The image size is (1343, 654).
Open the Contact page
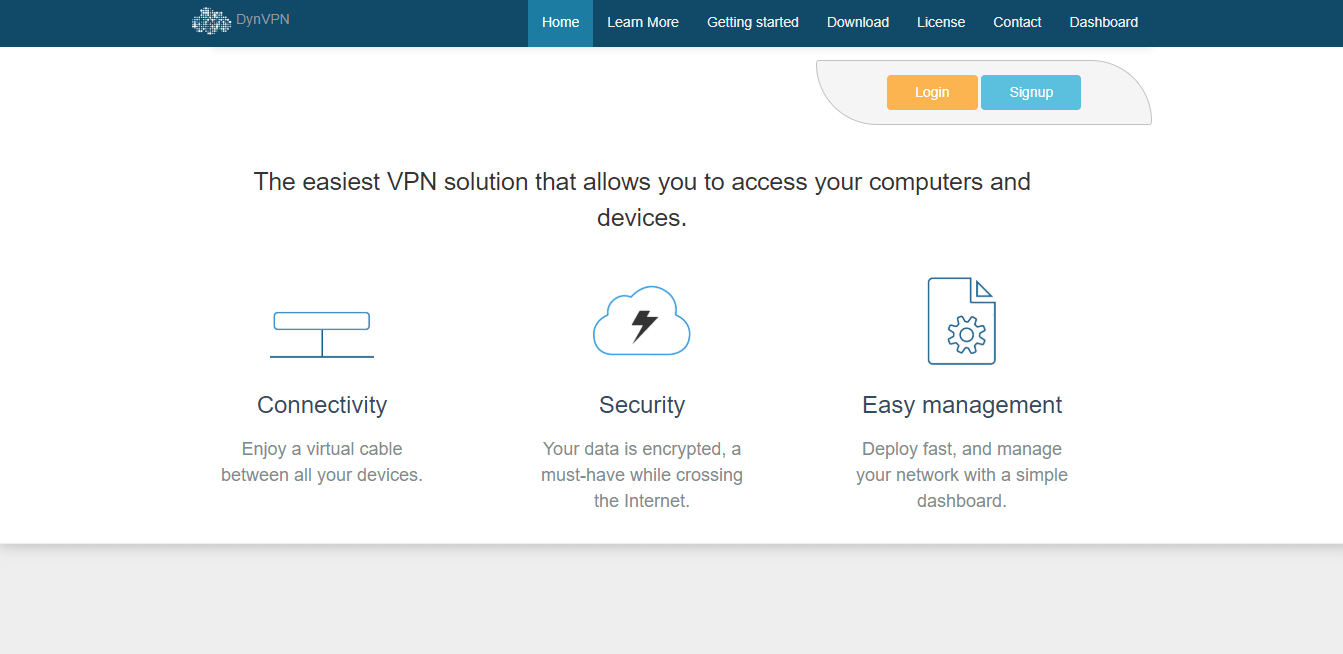tap(1017, 23)
